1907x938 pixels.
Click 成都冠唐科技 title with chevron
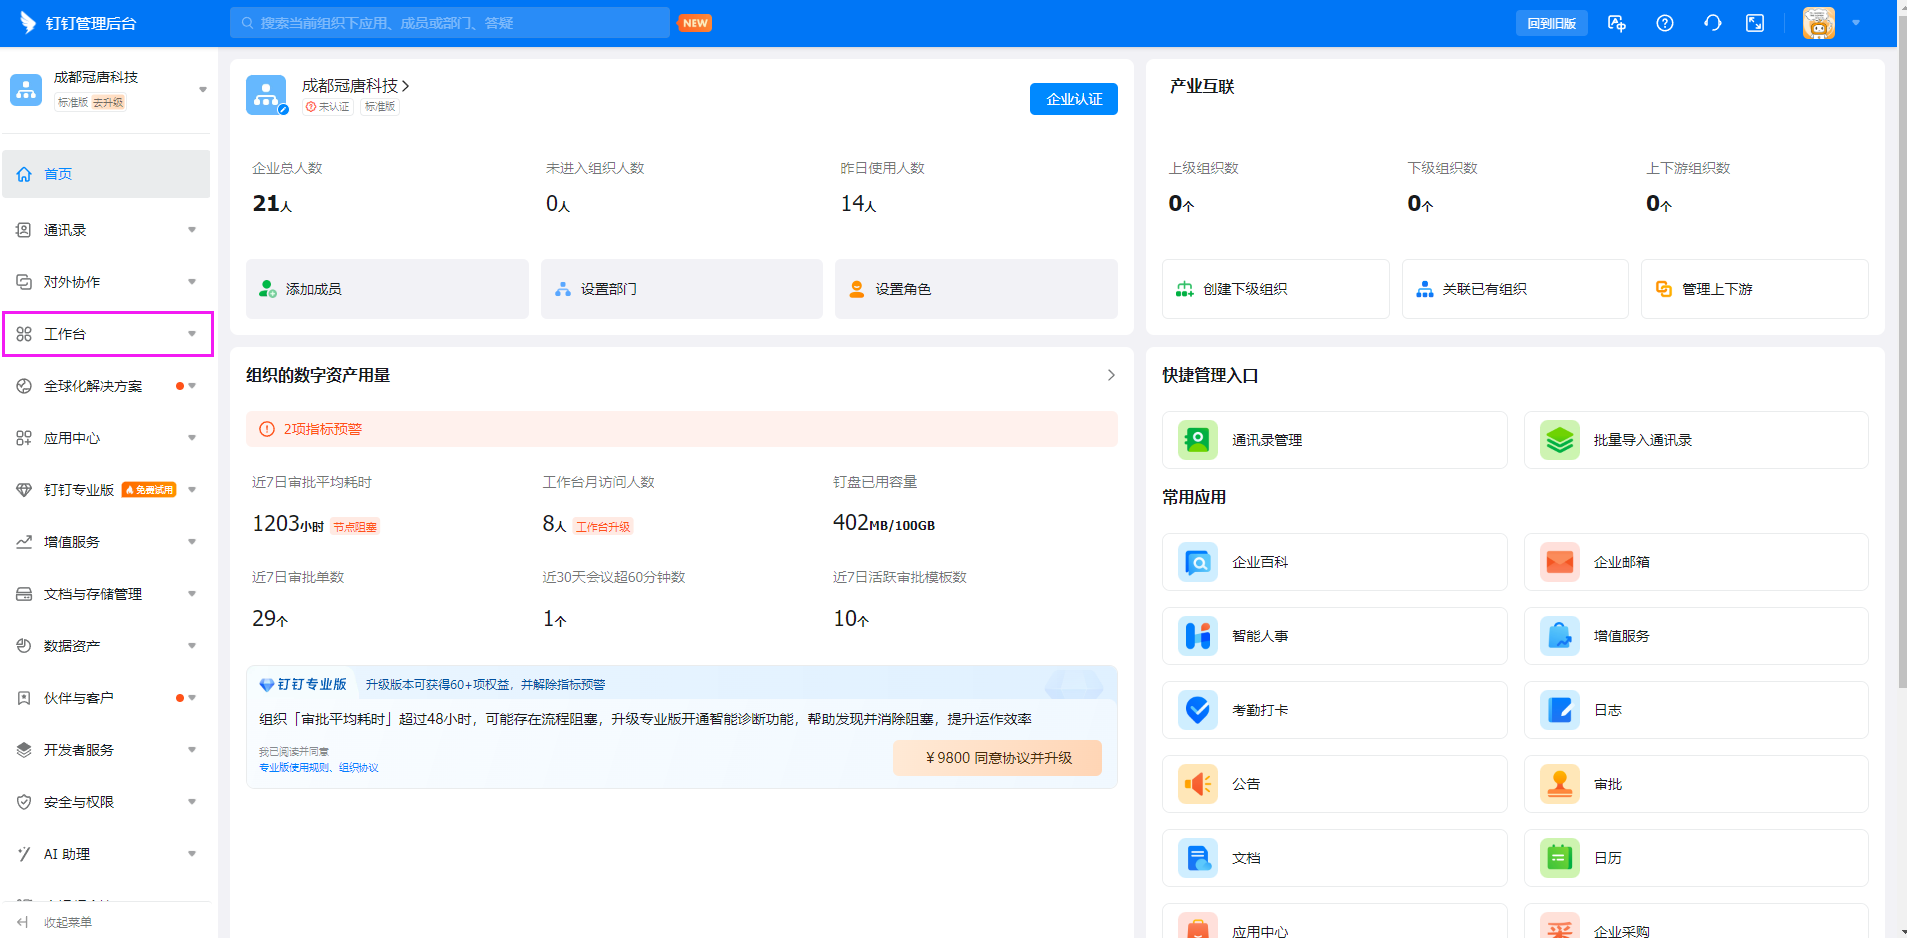click(356, 86)
